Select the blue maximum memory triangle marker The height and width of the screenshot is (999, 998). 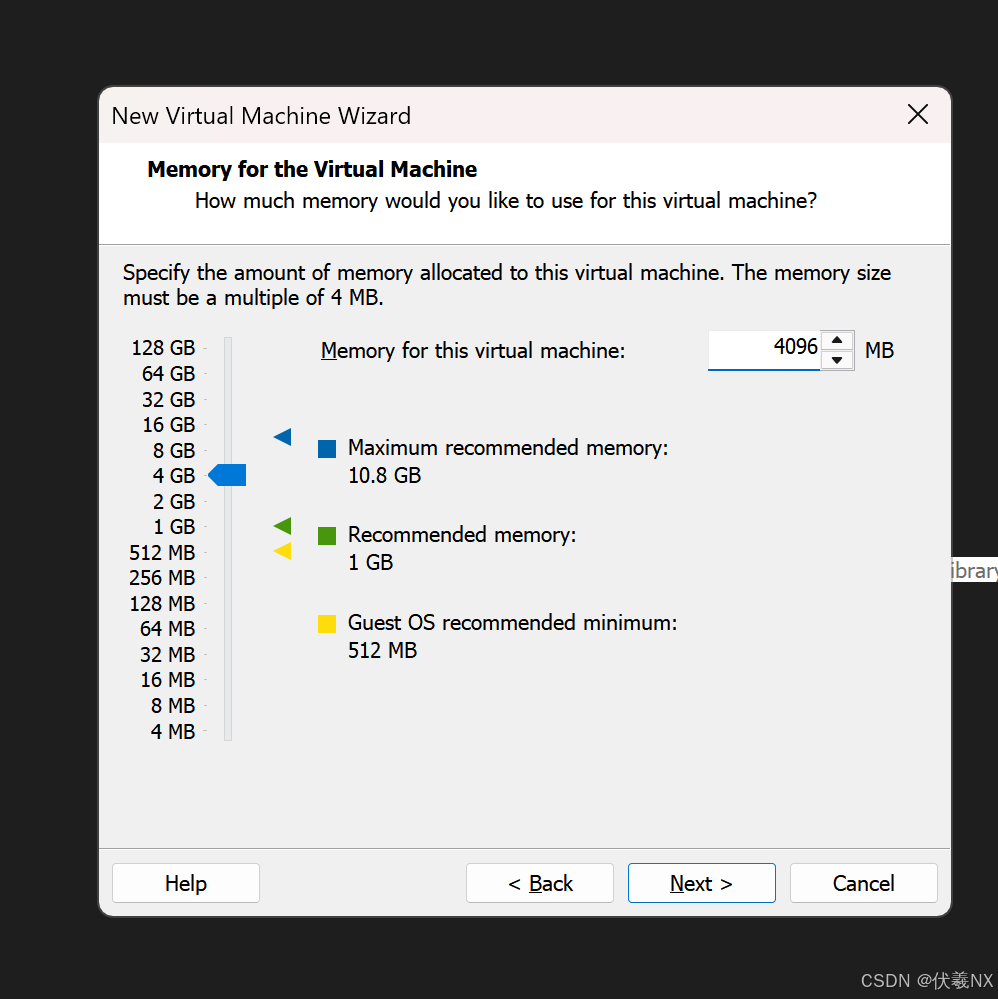(282, 437)
